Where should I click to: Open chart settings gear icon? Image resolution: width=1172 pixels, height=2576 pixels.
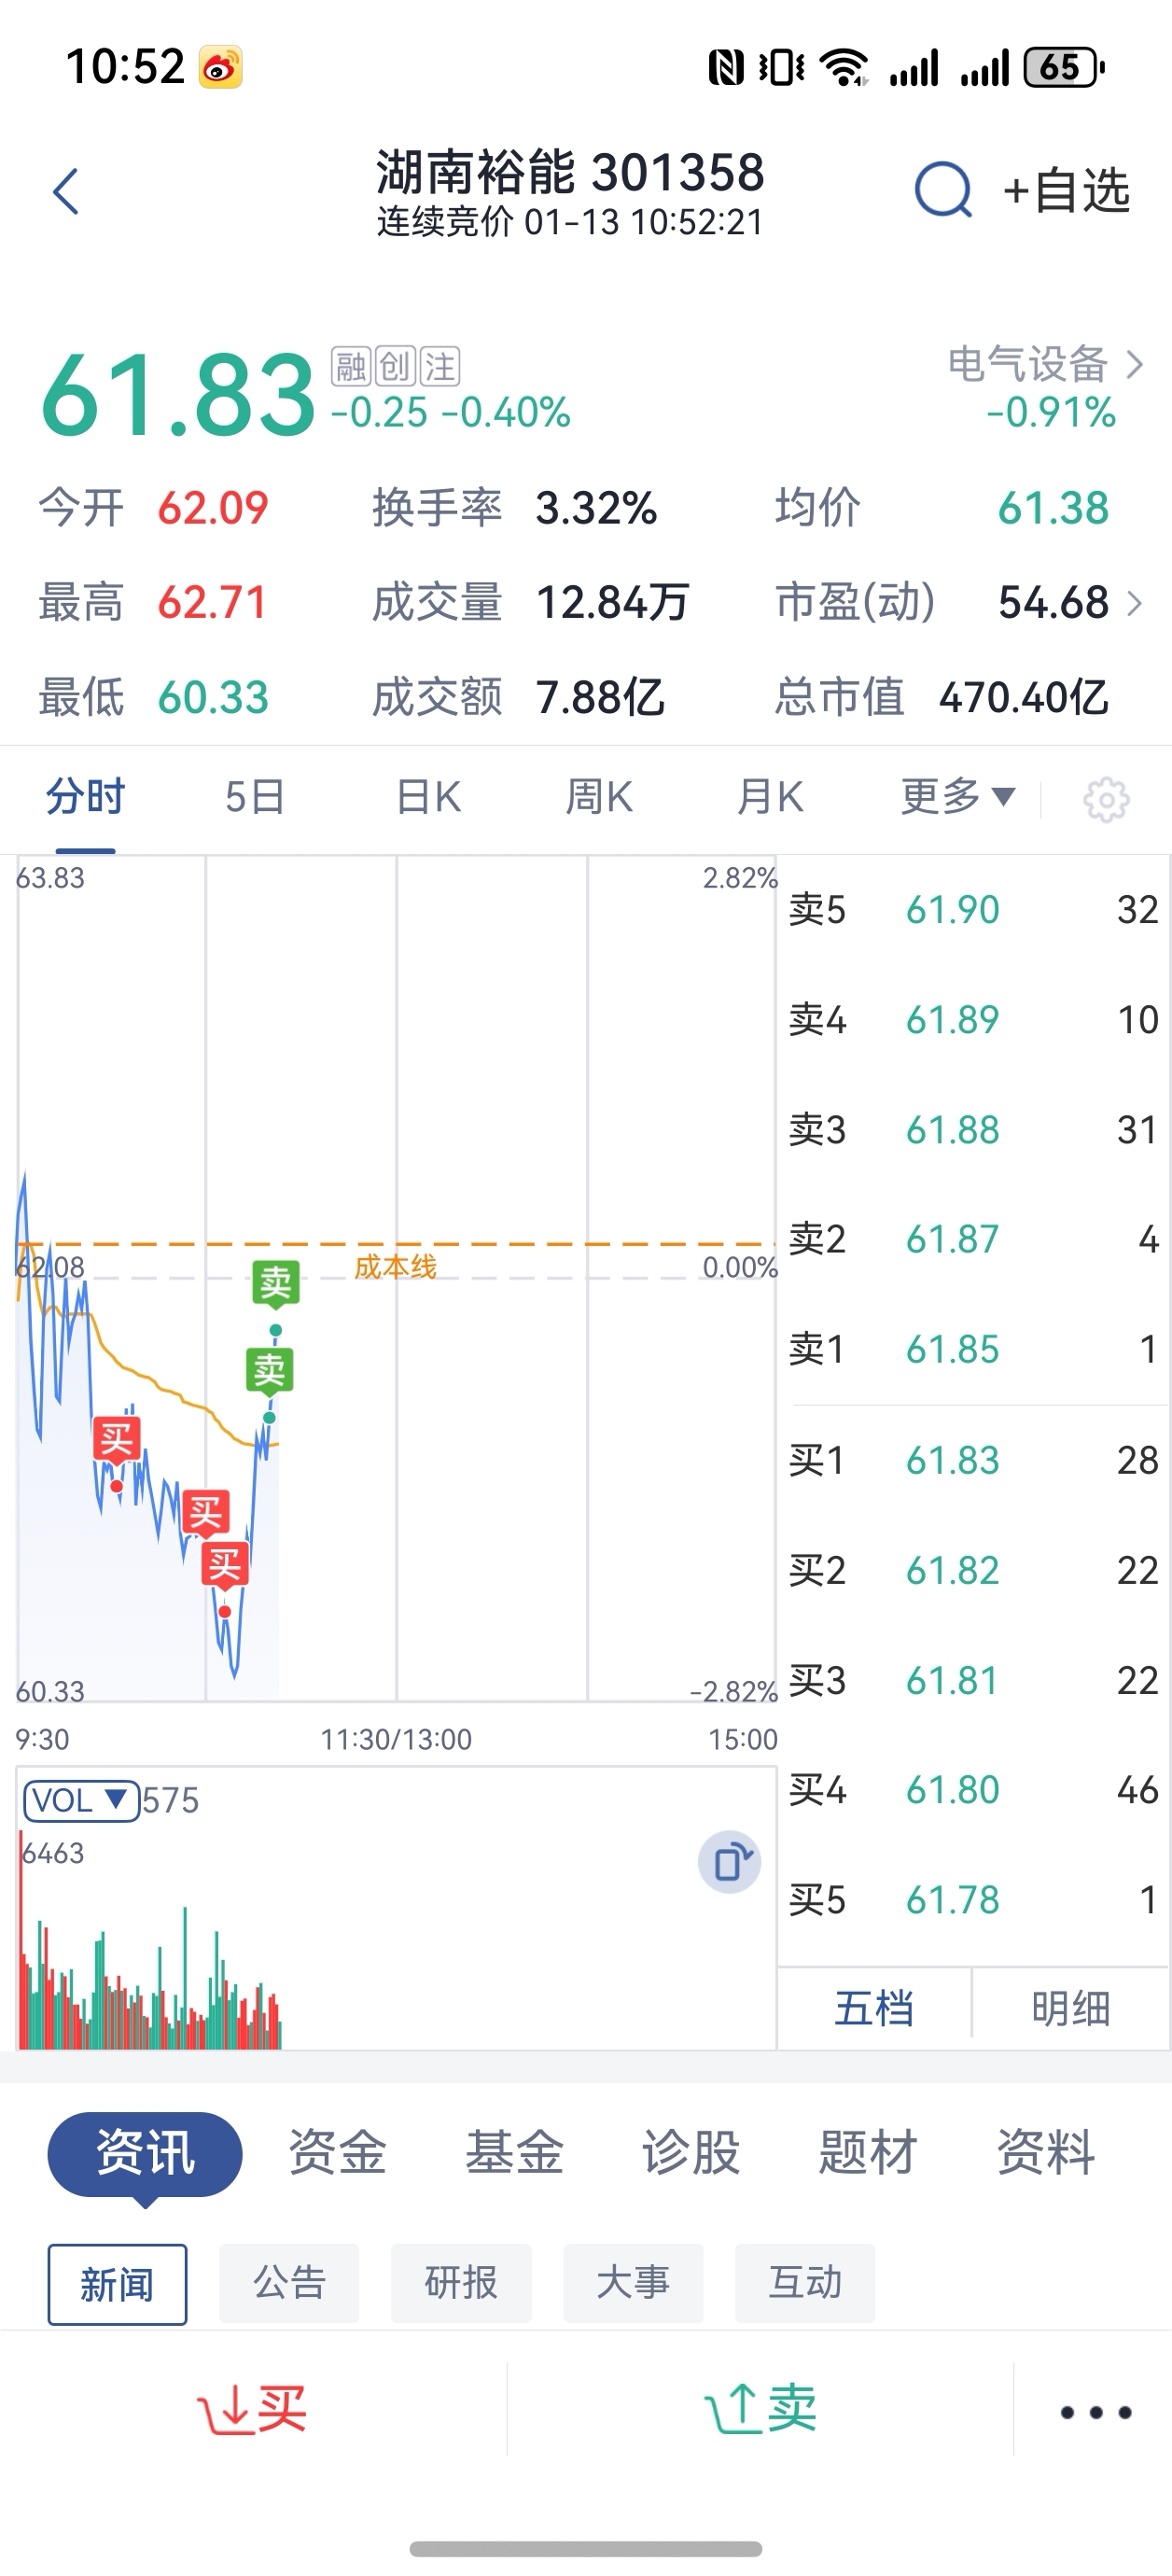(1106, 799)
